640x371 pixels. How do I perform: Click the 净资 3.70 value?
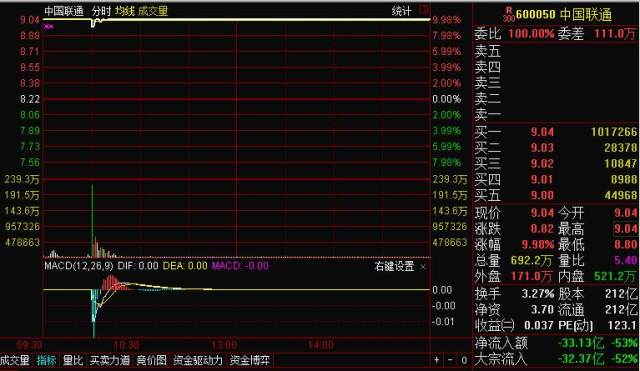tap(542, 309)
